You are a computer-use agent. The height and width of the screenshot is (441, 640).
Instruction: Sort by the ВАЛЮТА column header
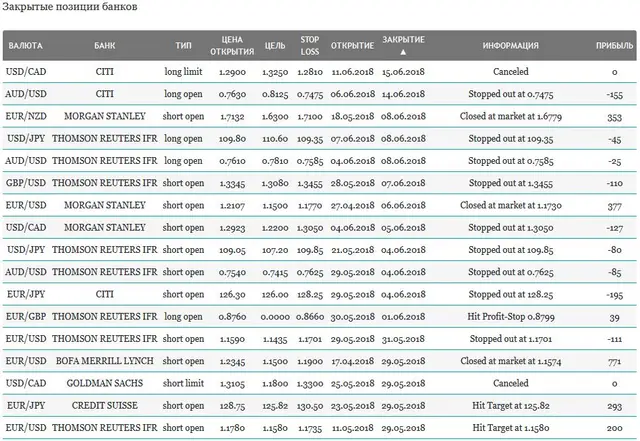[25, 46]
